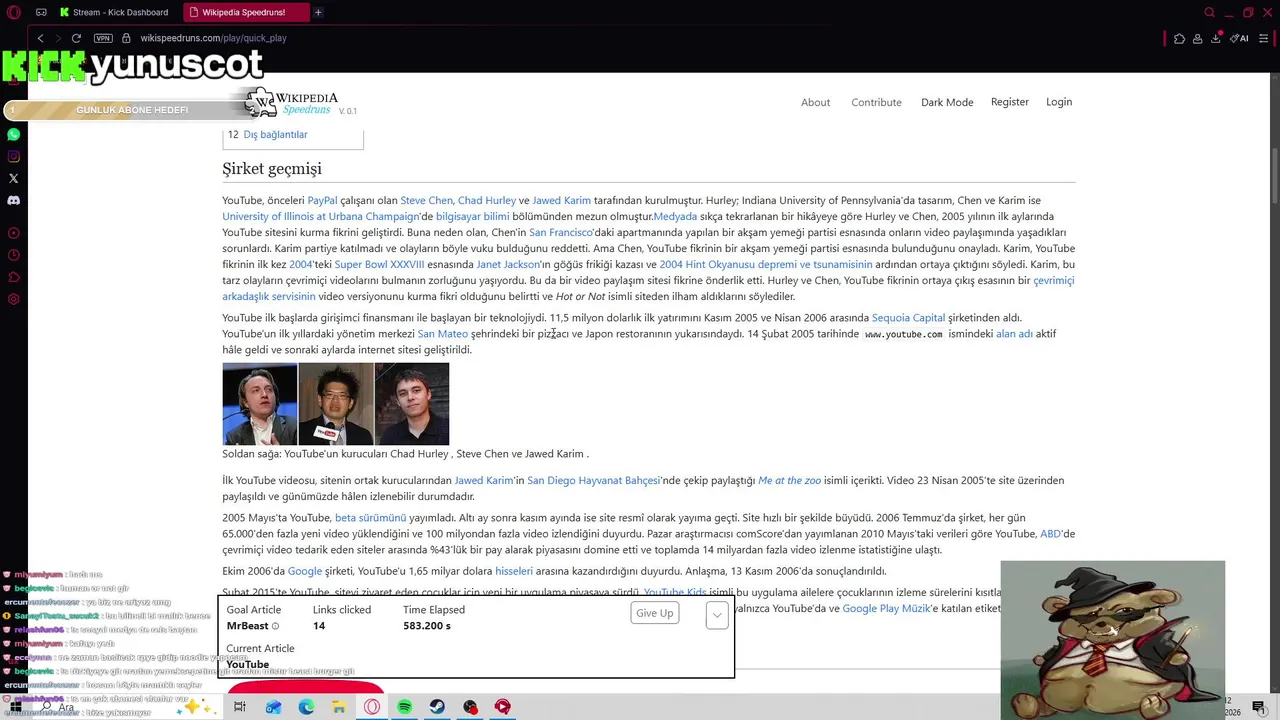Open X (Twitter) in the sidebar
1280x720 pixels.
13,178
